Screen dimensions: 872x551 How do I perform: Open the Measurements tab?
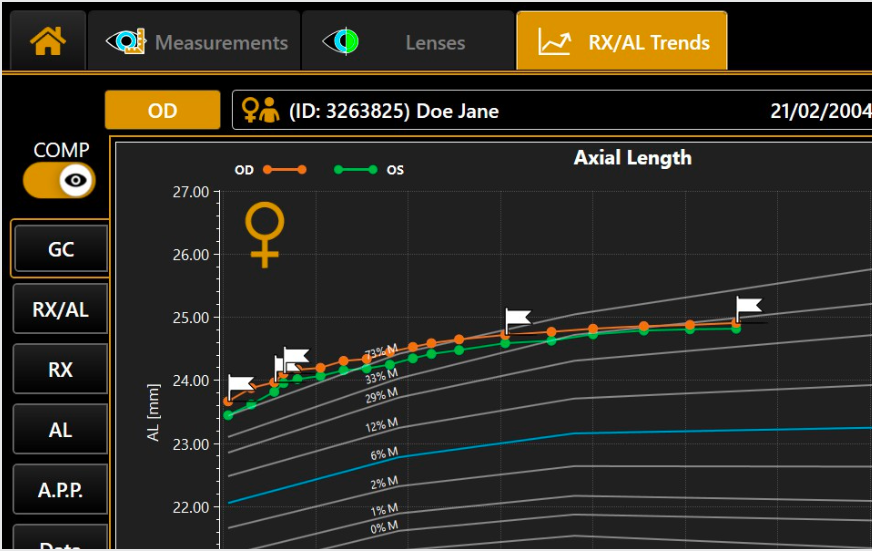[195, 42]
